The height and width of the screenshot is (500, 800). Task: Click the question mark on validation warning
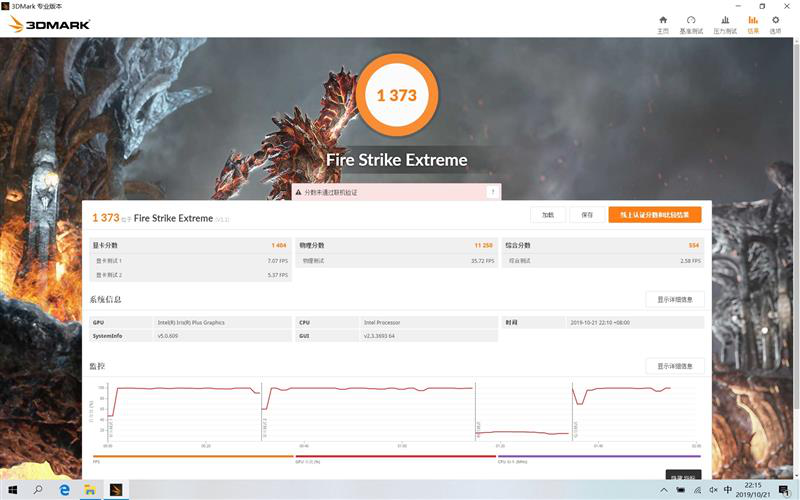pyautogui.click(x=492, y=192)
